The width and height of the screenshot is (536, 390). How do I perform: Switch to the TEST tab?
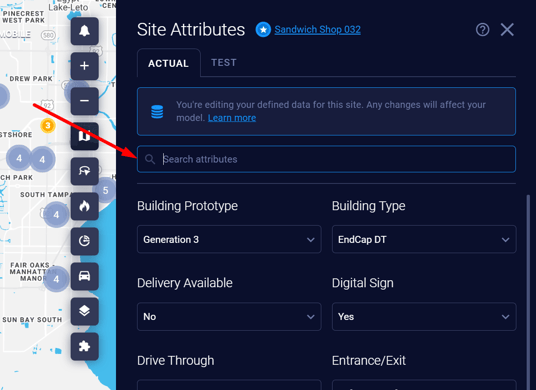click(x=224, y=63)
